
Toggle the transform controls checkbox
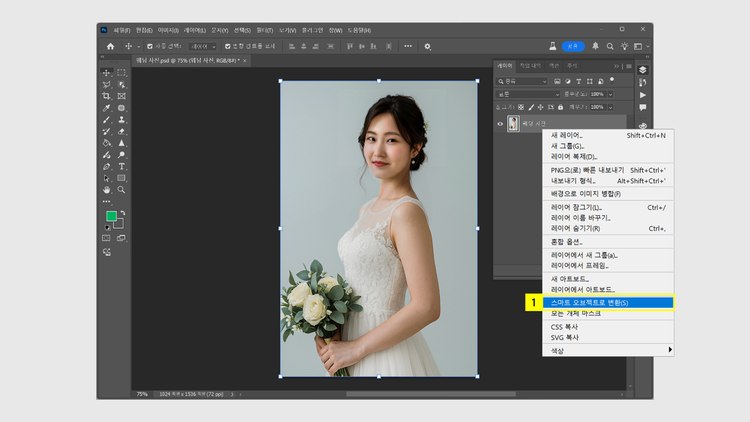point(228,46)
